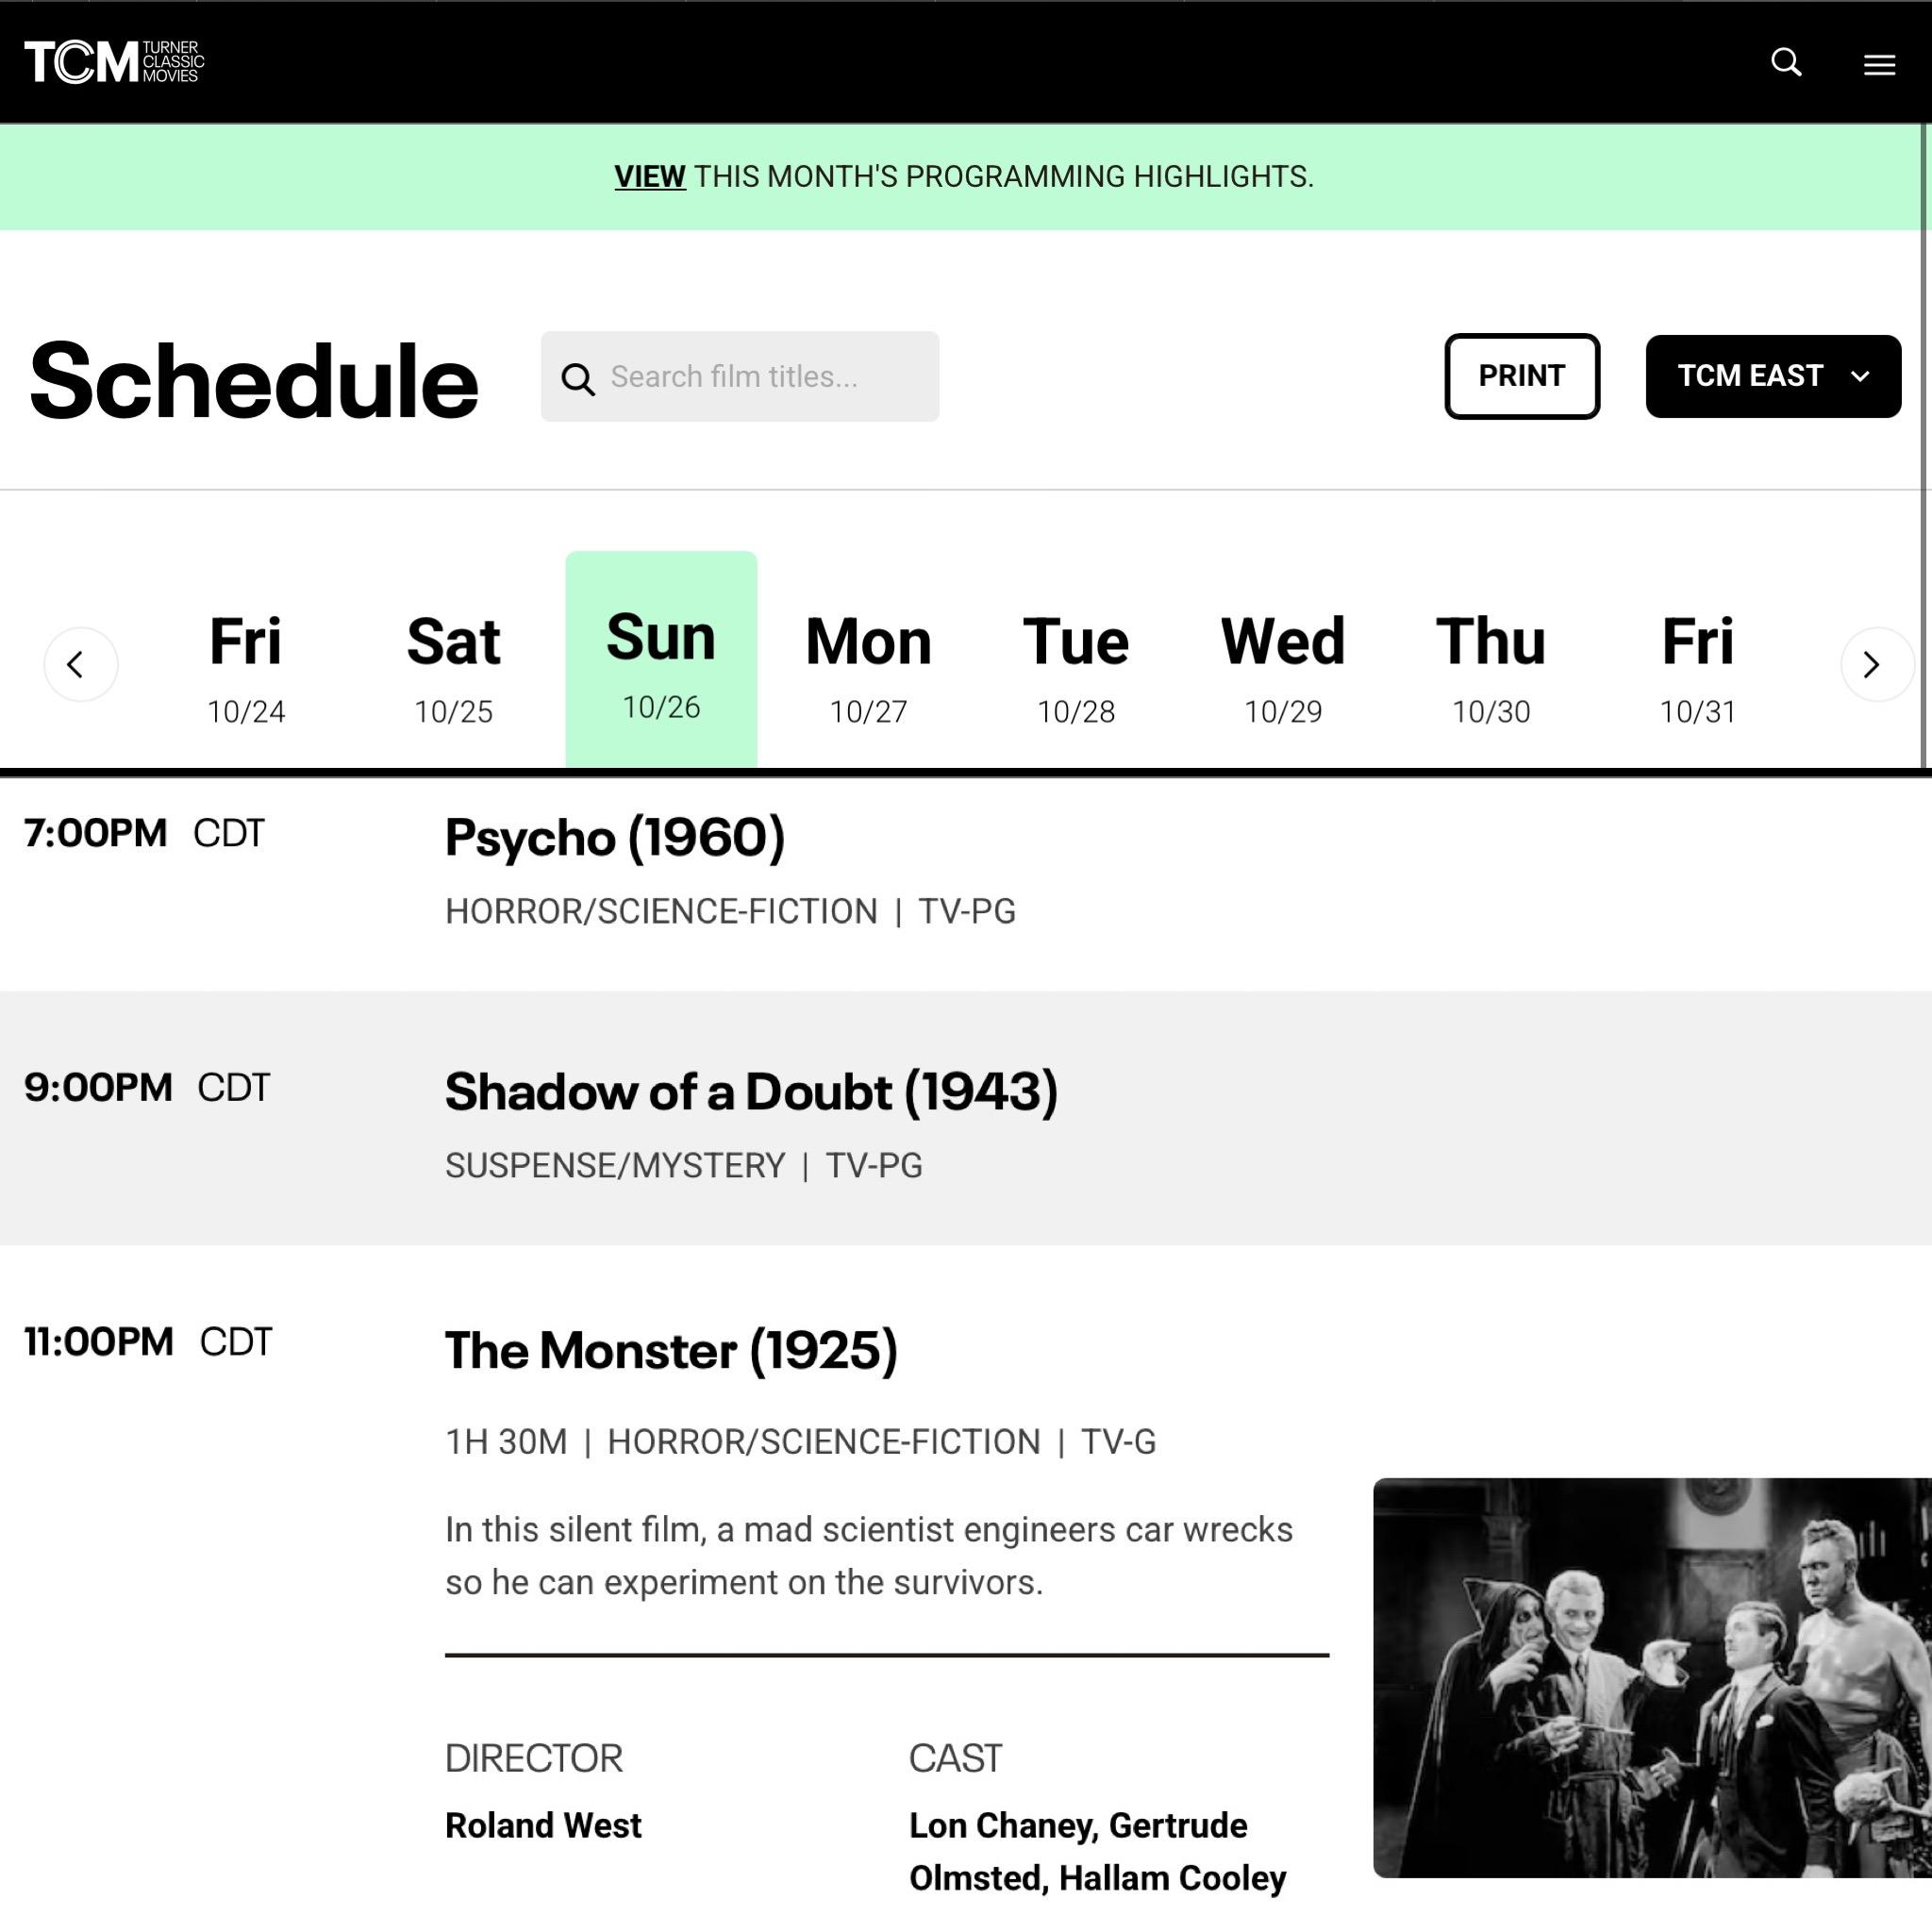This screenshot has height=1932, width=1932.
Task: Open the hamburger menu icon
Action: click(x=1879, y=65)
